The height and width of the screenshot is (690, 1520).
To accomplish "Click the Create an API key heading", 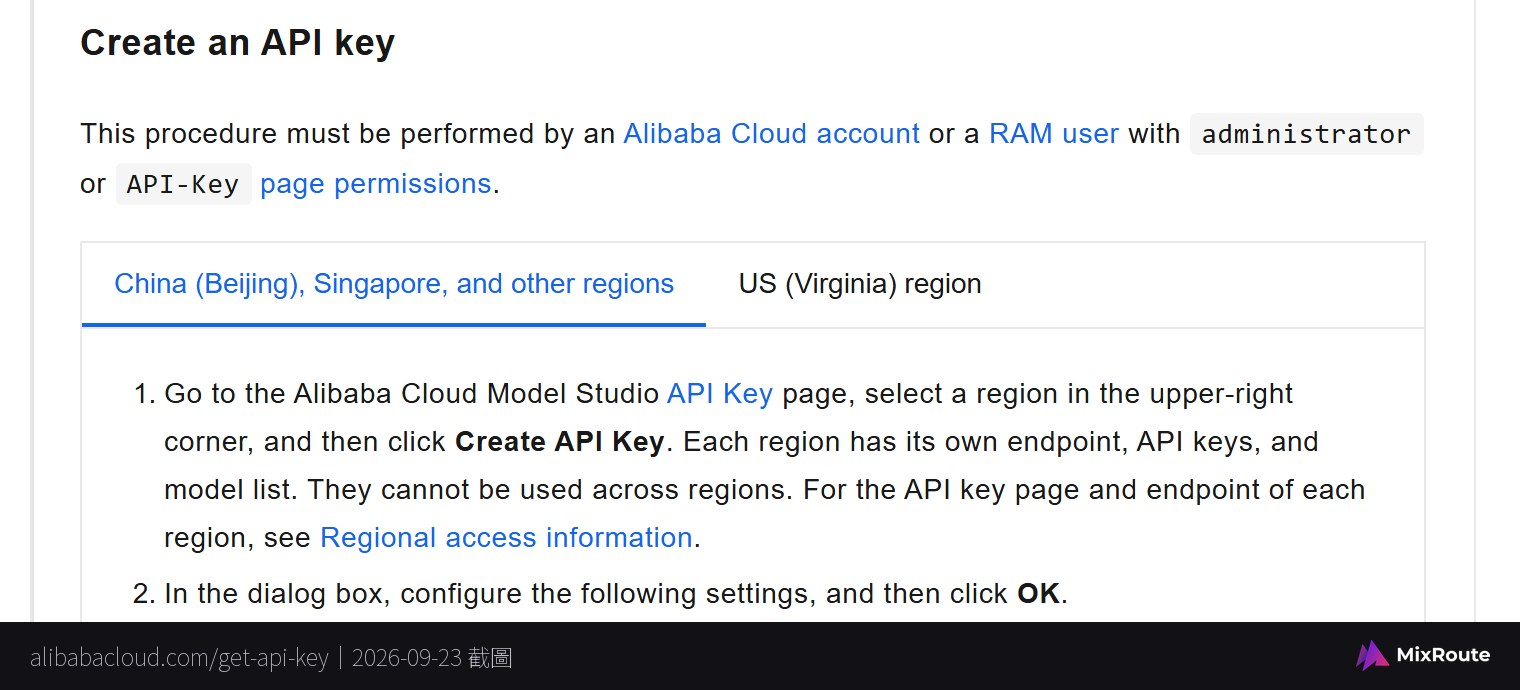I will (x=237, y=43).
